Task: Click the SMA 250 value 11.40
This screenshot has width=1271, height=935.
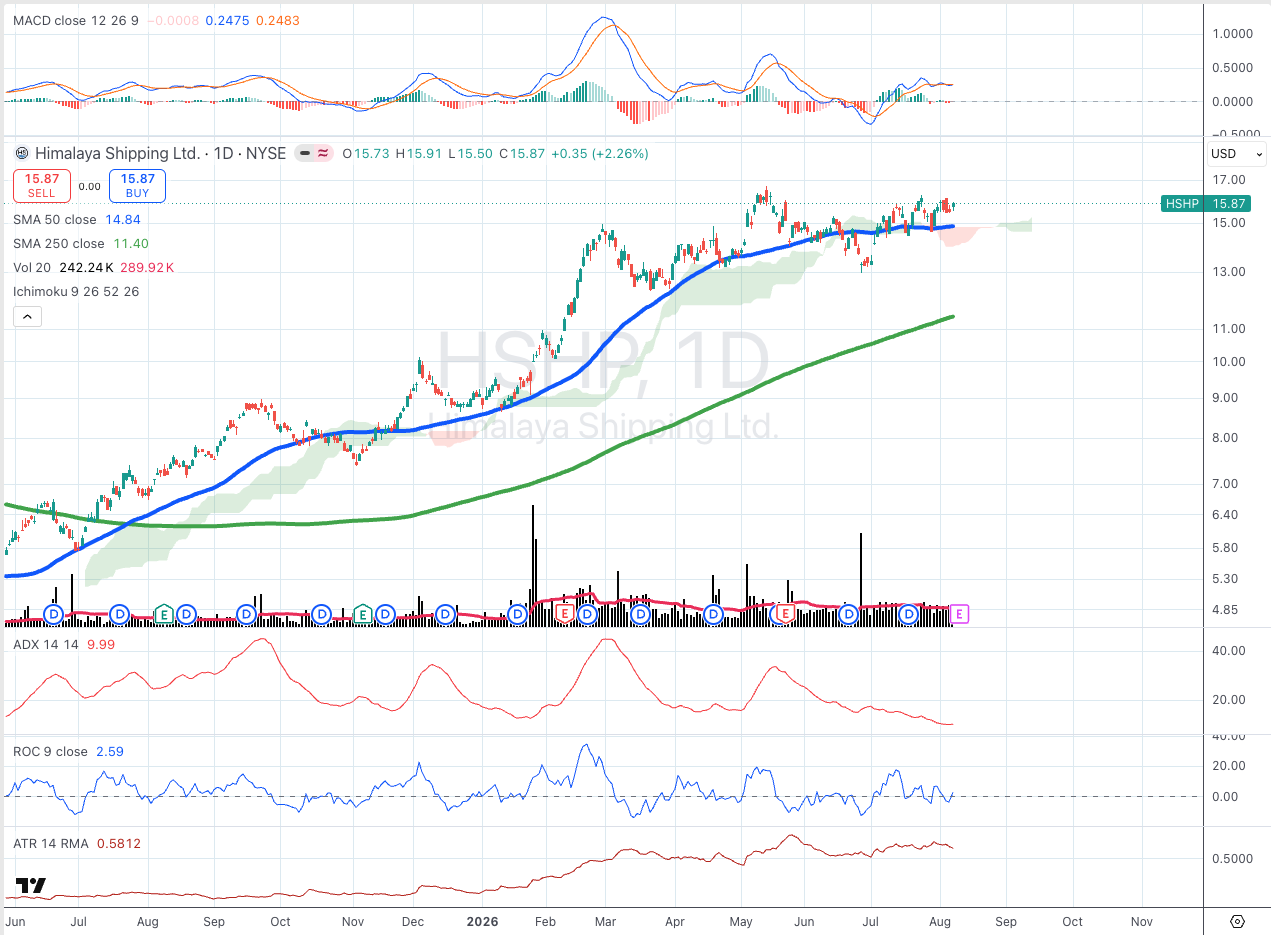Action: point(129,243)
